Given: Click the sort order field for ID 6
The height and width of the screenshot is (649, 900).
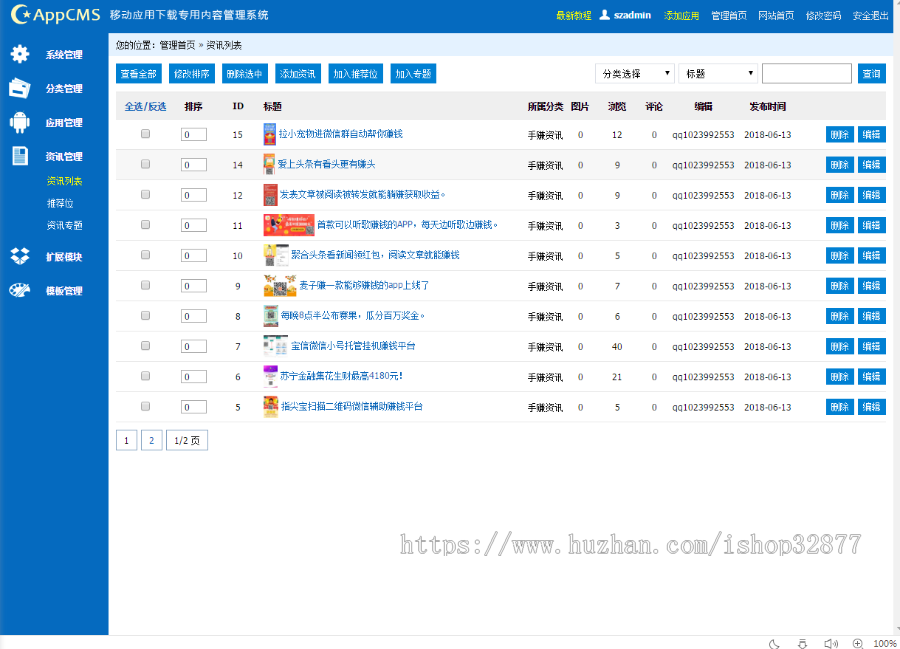Looking at the screenshot, I should (x=193, y=376).
